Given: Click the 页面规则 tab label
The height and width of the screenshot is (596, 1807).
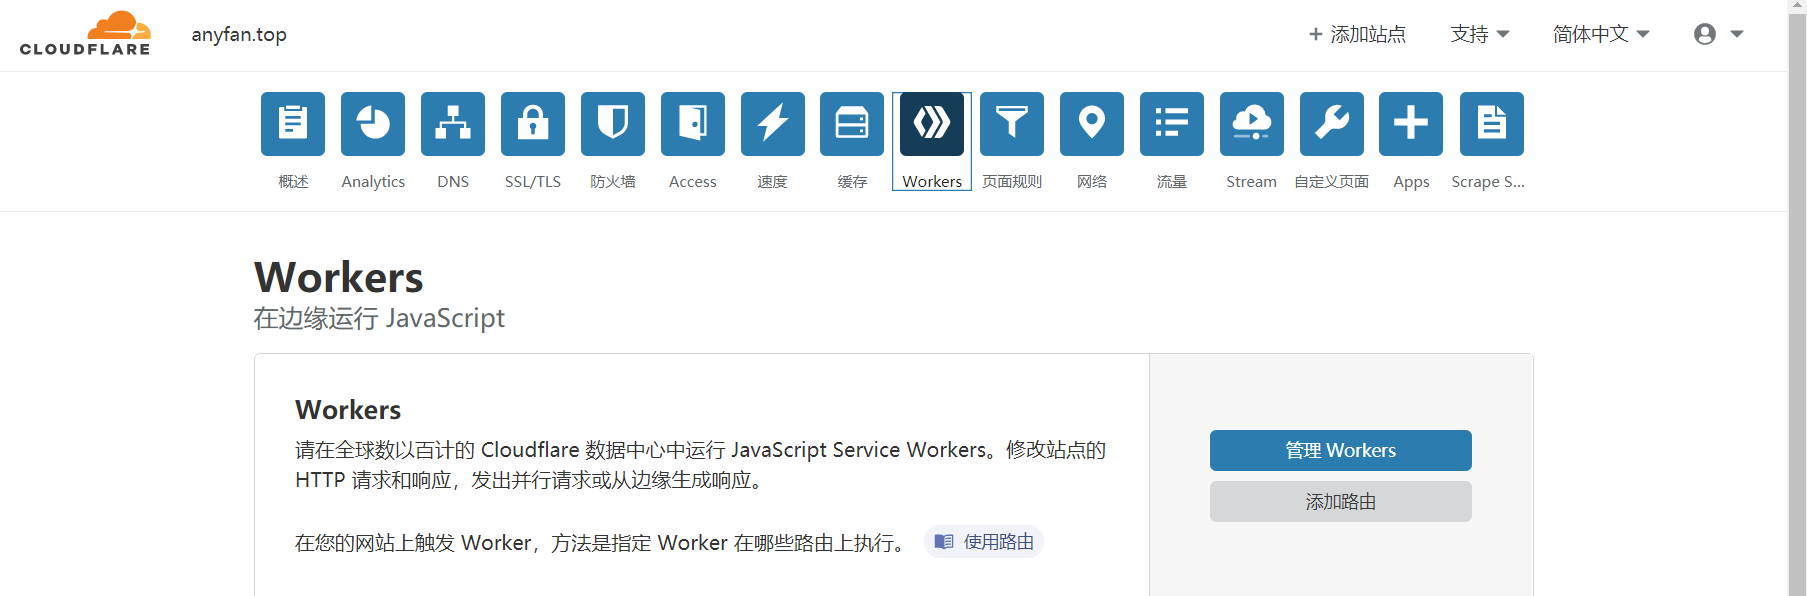Looking at the screenshot, I should (1012, 182).
